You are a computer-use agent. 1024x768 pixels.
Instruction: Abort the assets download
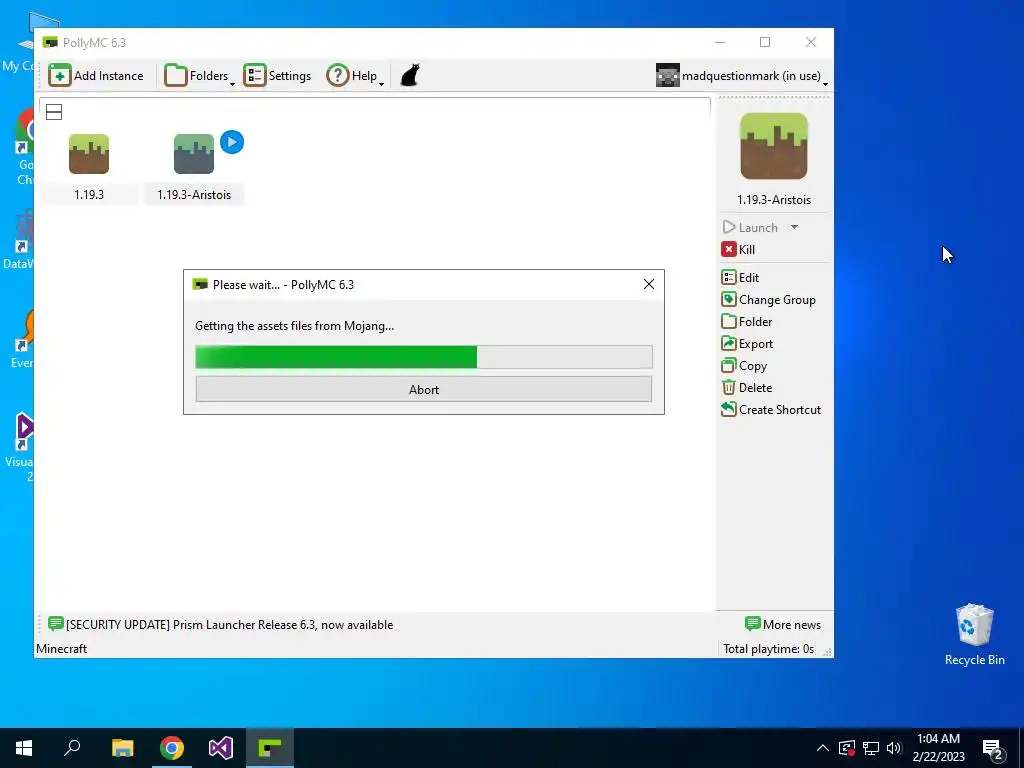point(424,389)
